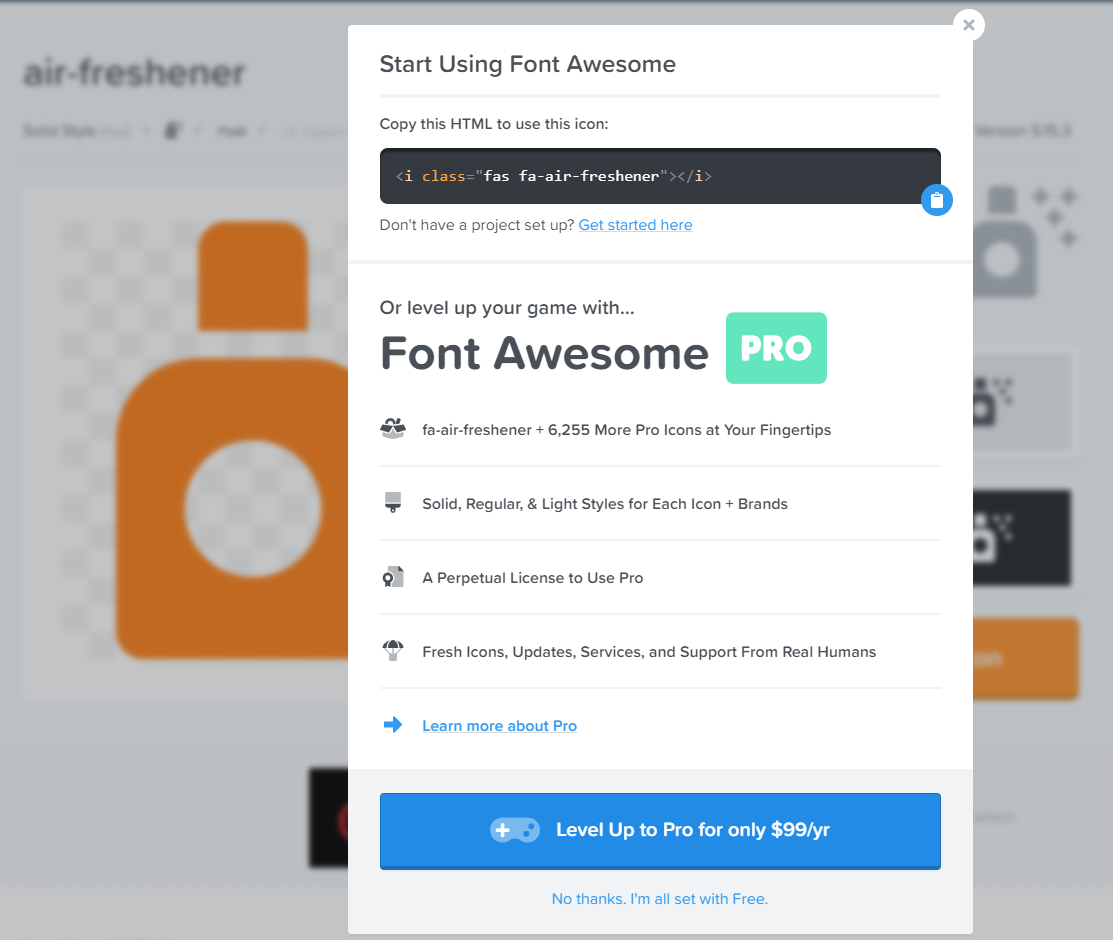Click the box icon beside 6,255 More Pro Icons
Image resolution: width=1113 pixels, height=940 pixels.
click(393, 429)
